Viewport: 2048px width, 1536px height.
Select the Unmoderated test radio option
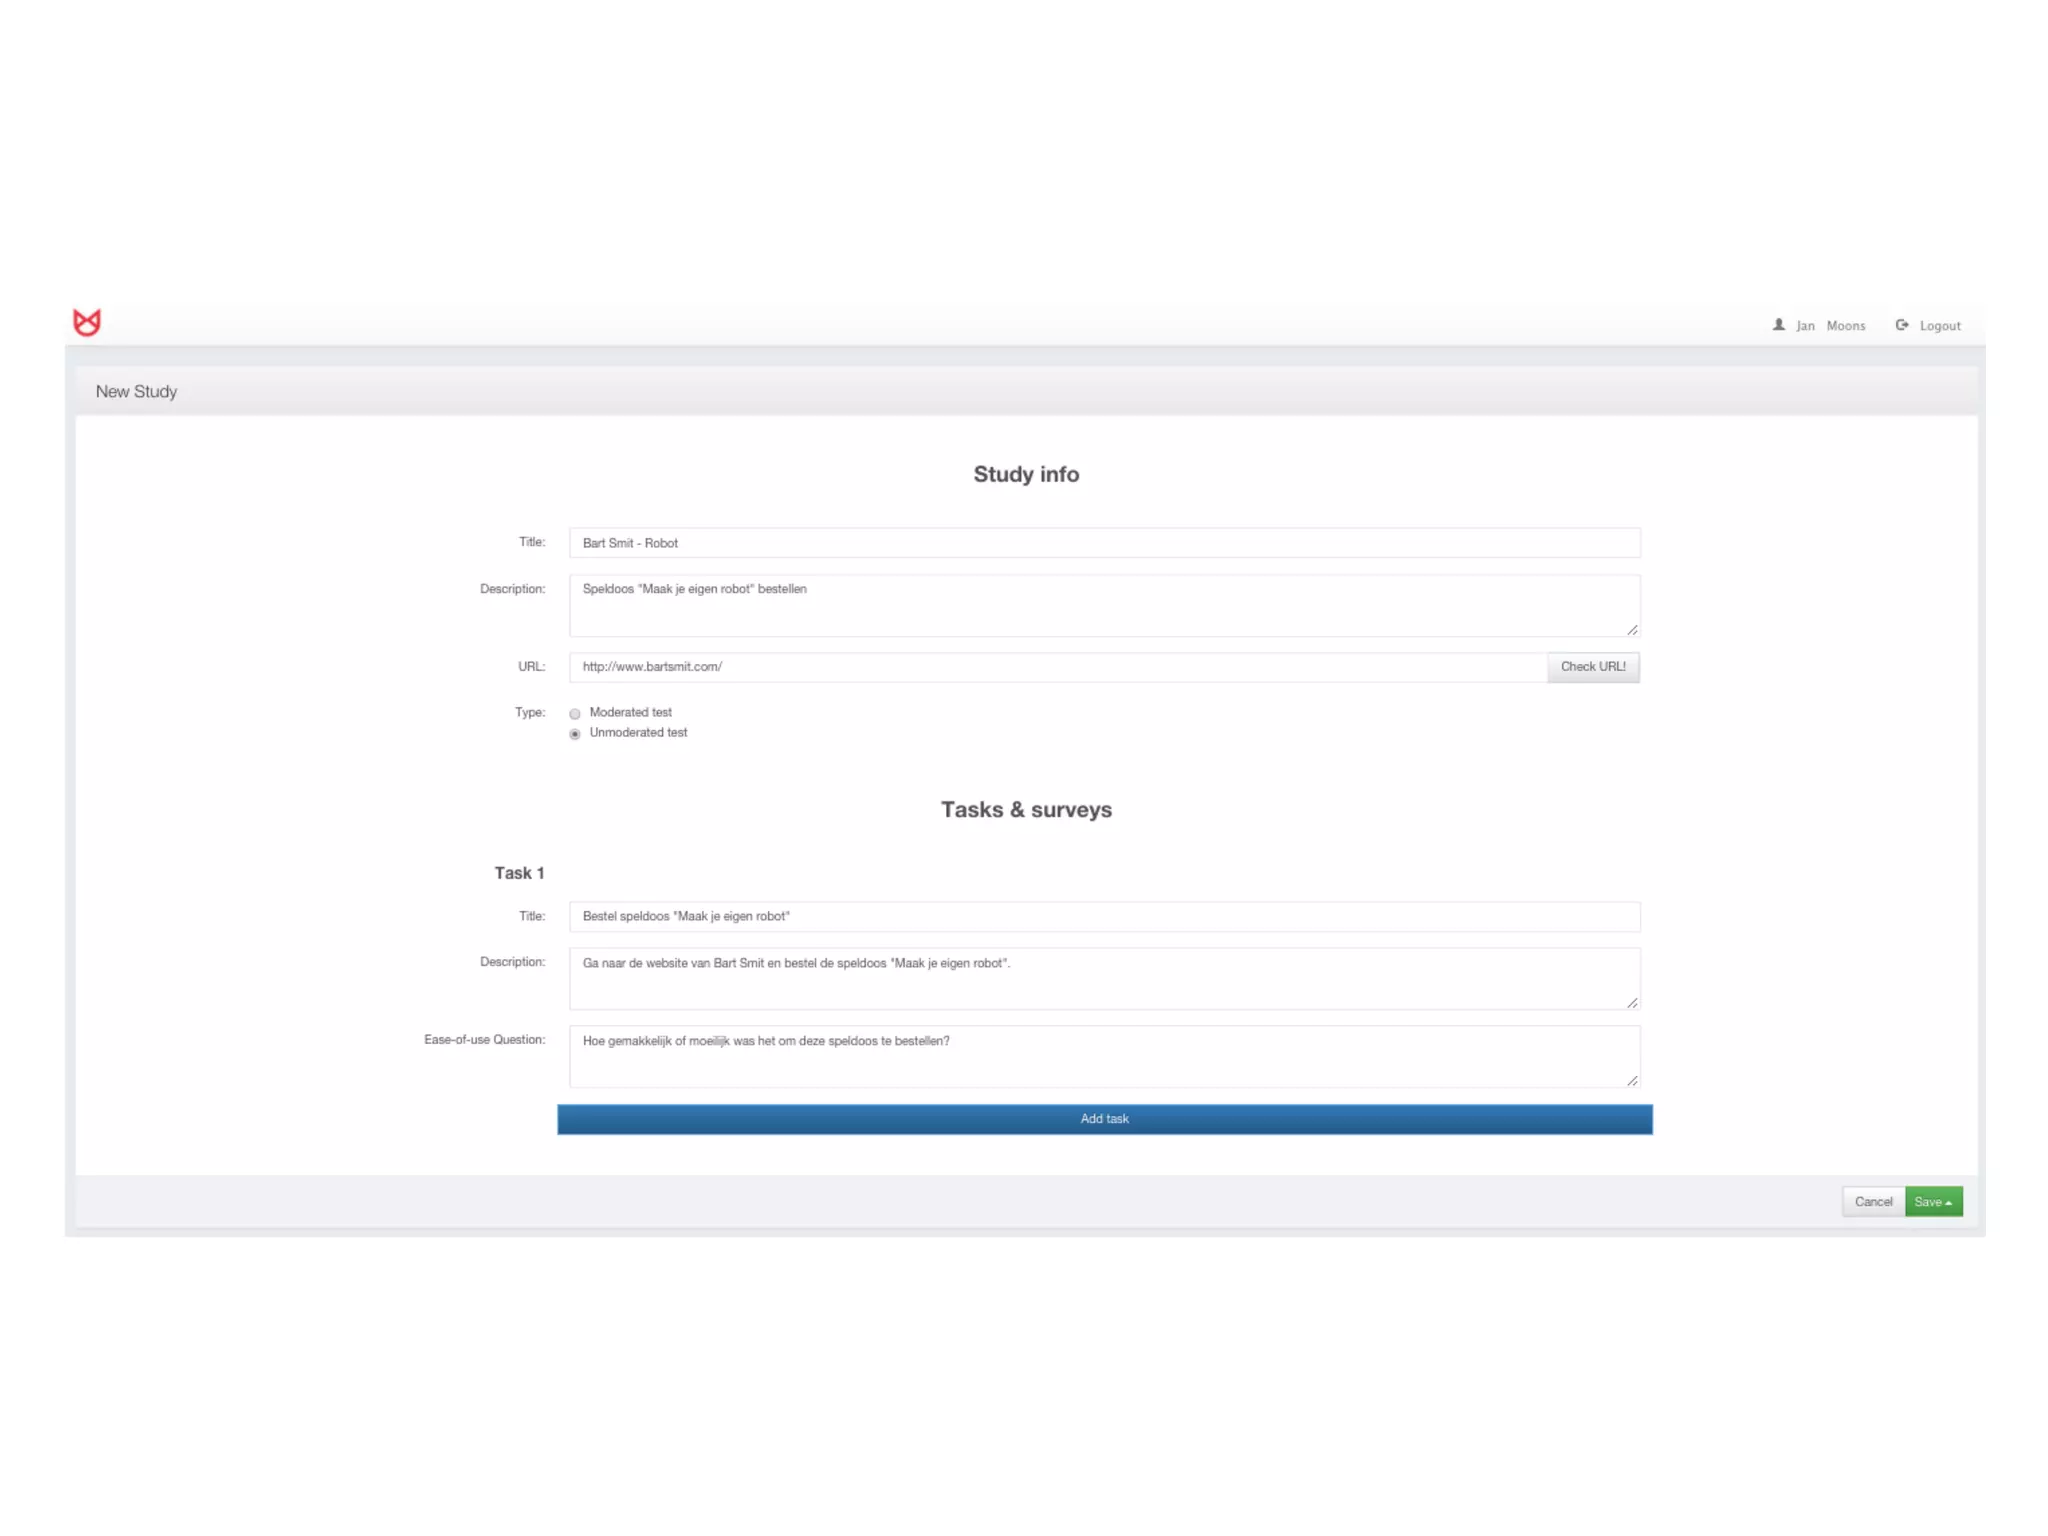575,734
